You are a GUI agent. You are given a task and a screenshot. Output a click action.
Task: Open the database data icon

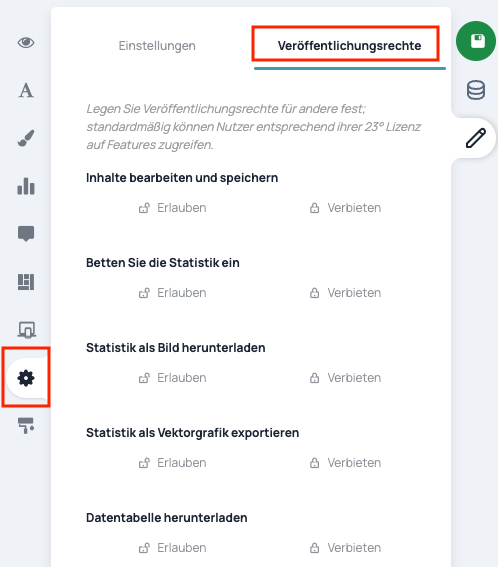[476, 90]
